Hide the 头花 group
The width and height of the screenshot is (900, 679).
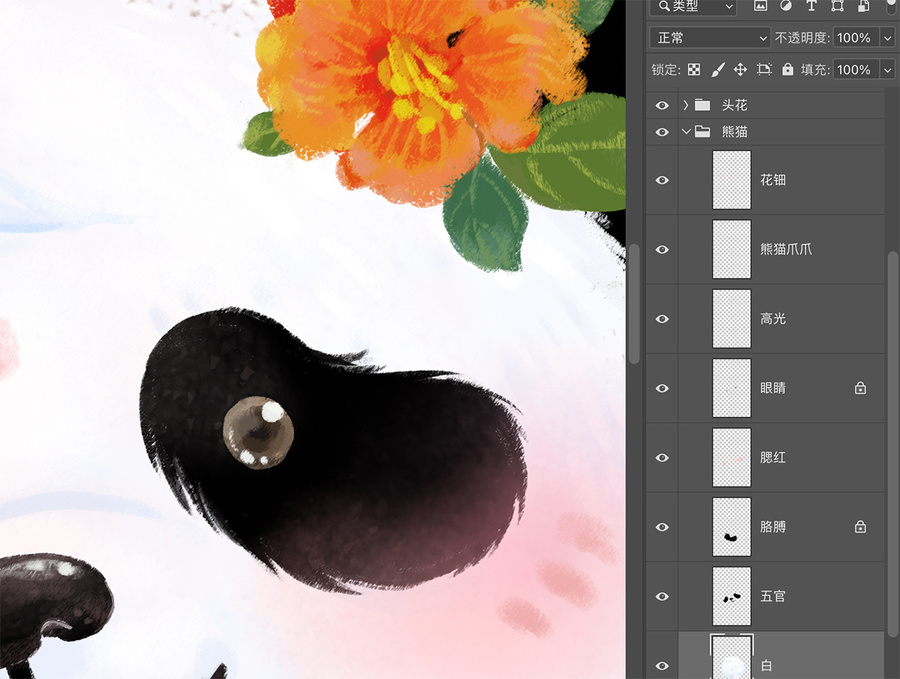662,106
